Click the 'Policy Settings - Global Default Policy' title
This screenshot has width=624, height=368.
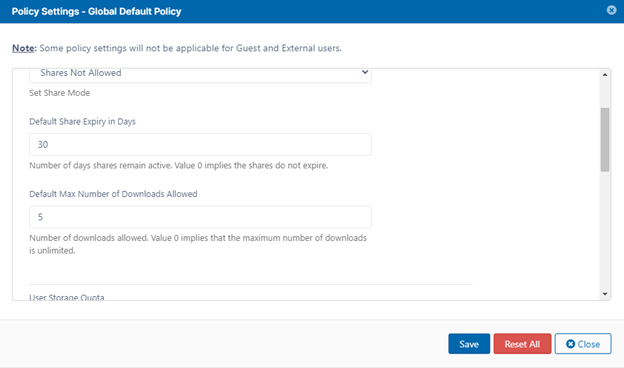[96, 12]
